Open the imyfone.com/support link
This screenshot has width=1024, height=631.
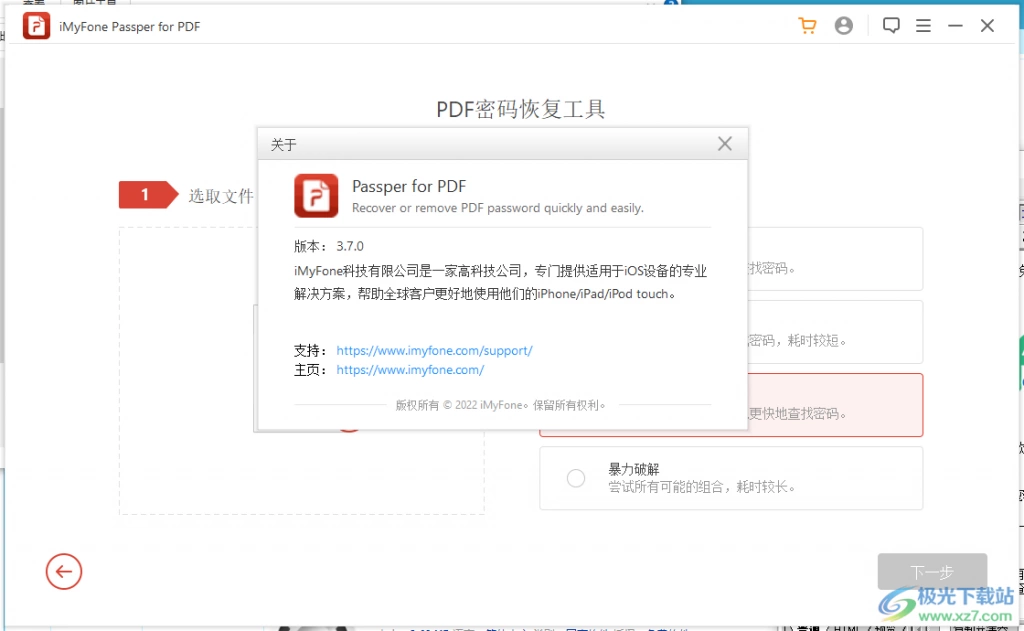pos(434,351)
